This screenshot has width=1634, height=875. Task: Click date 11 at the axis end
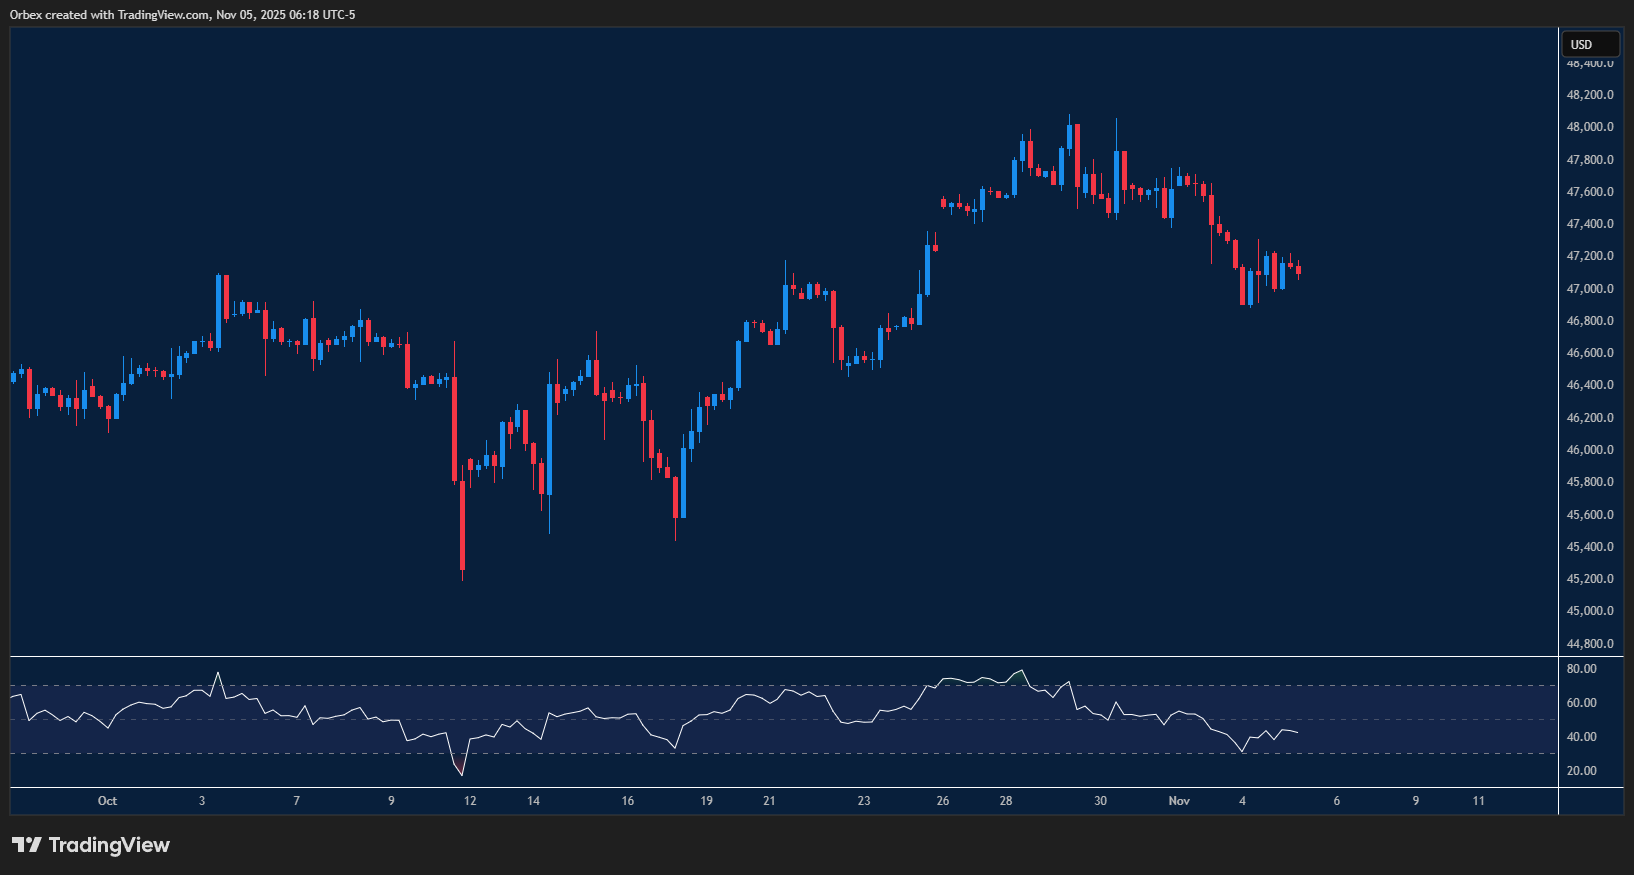1478,801
